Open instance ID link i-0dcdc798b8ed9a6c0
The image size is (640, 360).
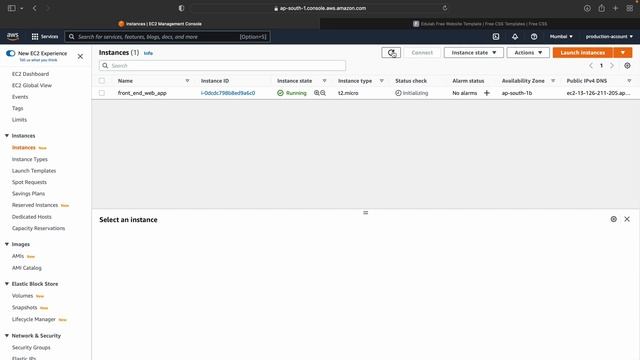228,93
